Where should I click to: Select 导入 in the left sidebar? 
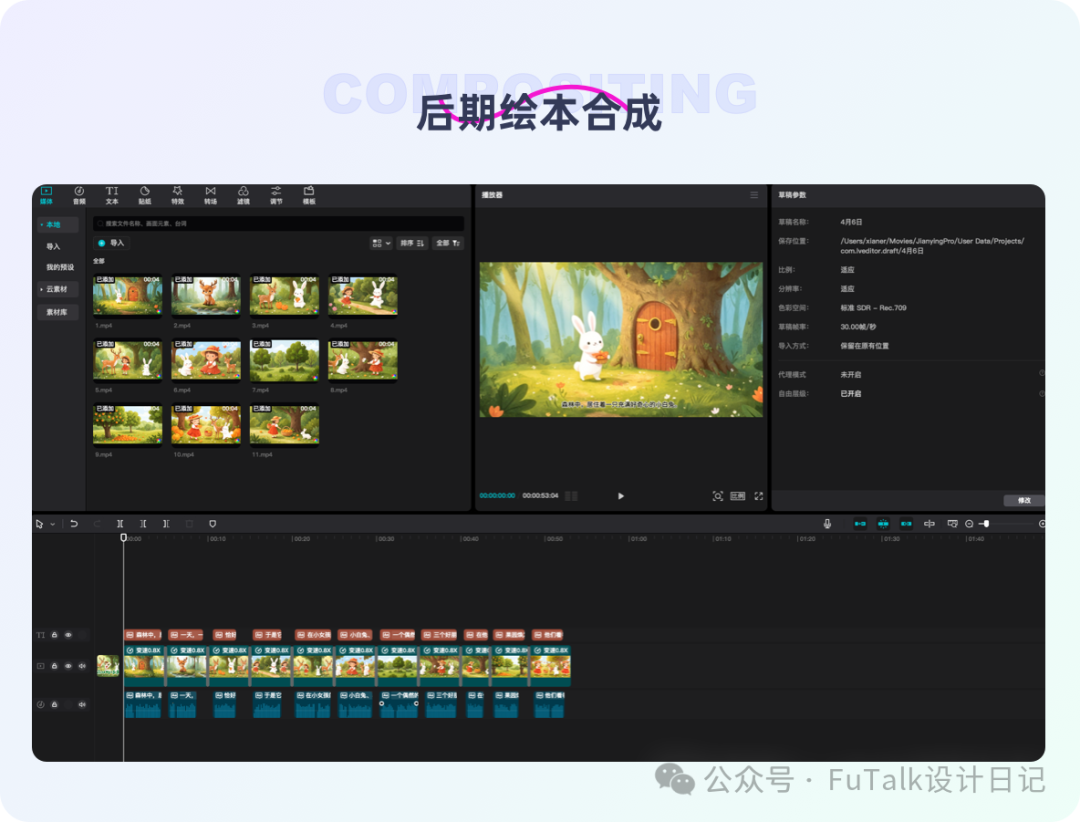coord(53,247)
